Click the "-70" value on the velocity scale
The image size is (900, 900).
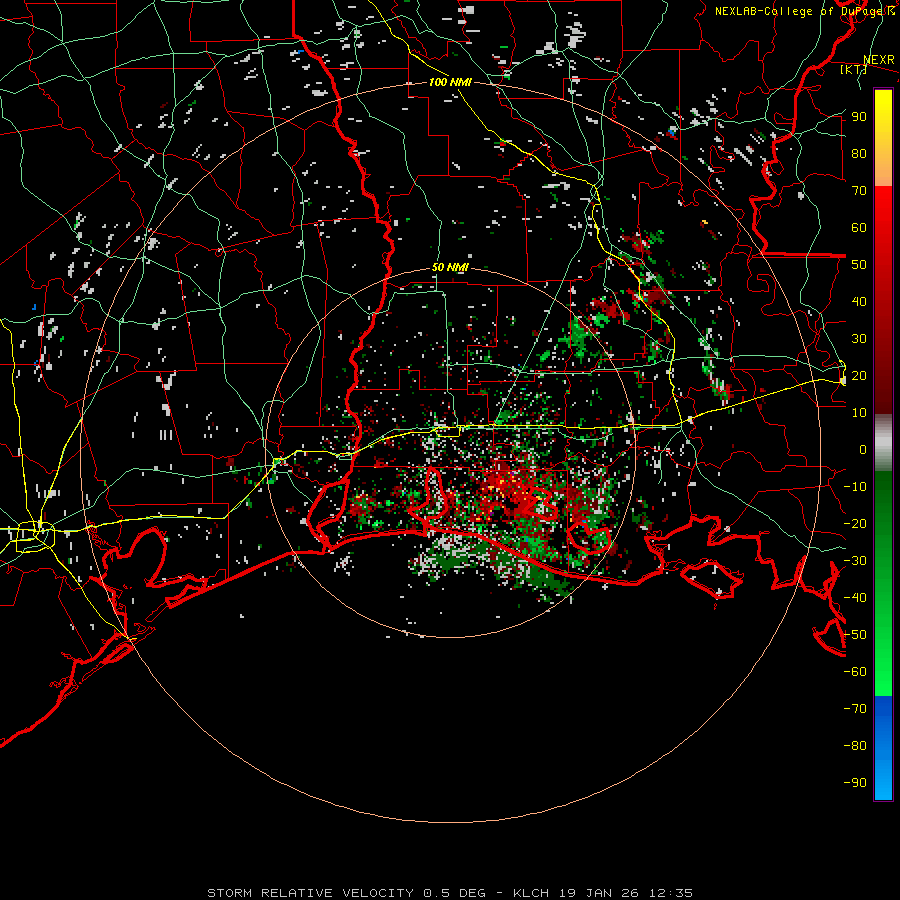tap(855, 708)
